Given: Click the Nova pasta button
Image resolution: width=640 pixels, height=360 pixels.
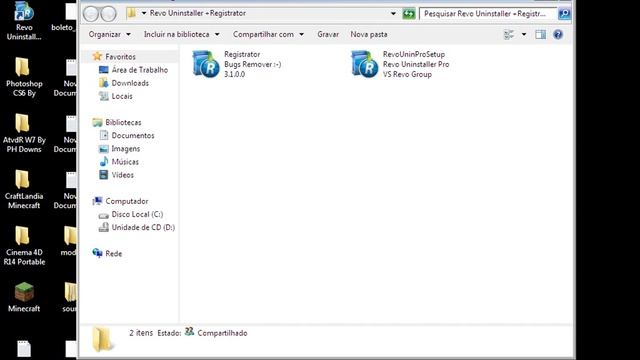Looking at the screenshot, I should [x=369, y=34].
